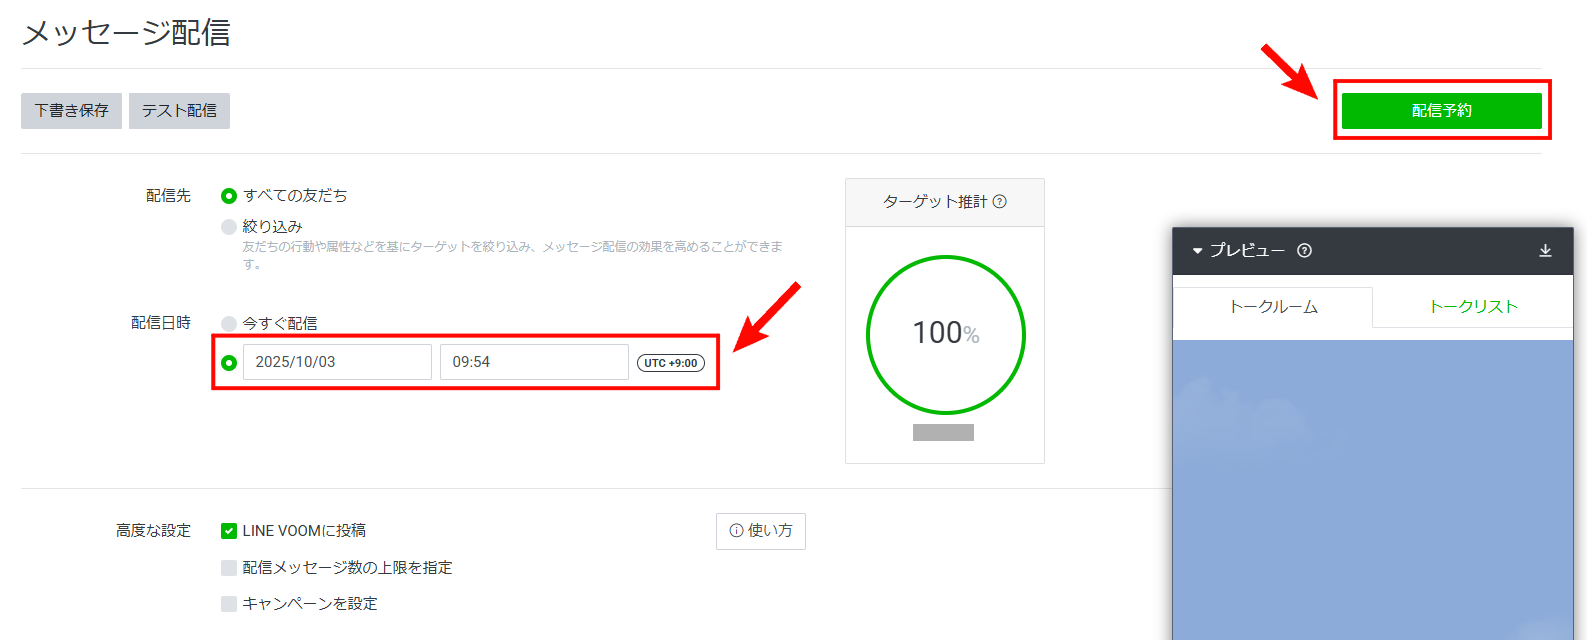This screenshot has height=640, width=1587.
Task: Collapse the プレビュー panel triangle
Action: (x=1197, y=251)
